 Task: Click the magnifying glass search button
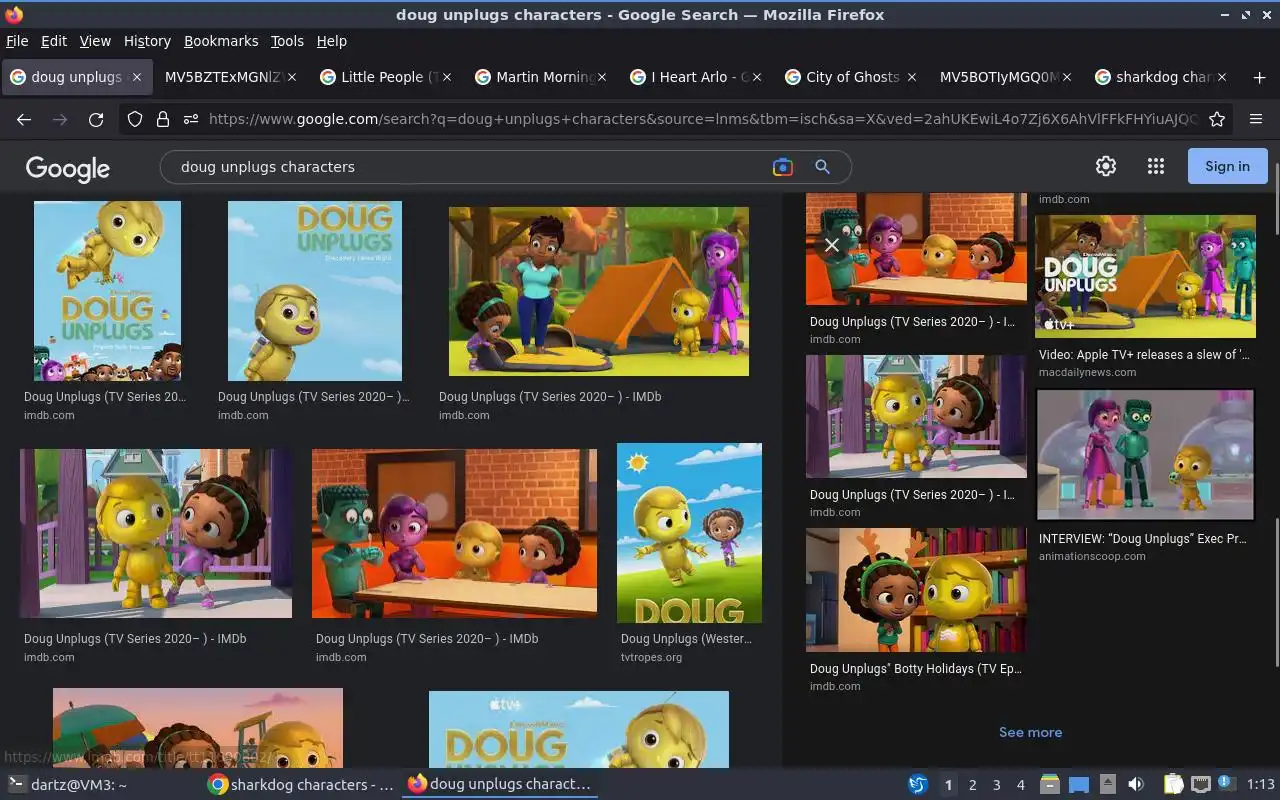pyautogui.click(x=822, y=167)
